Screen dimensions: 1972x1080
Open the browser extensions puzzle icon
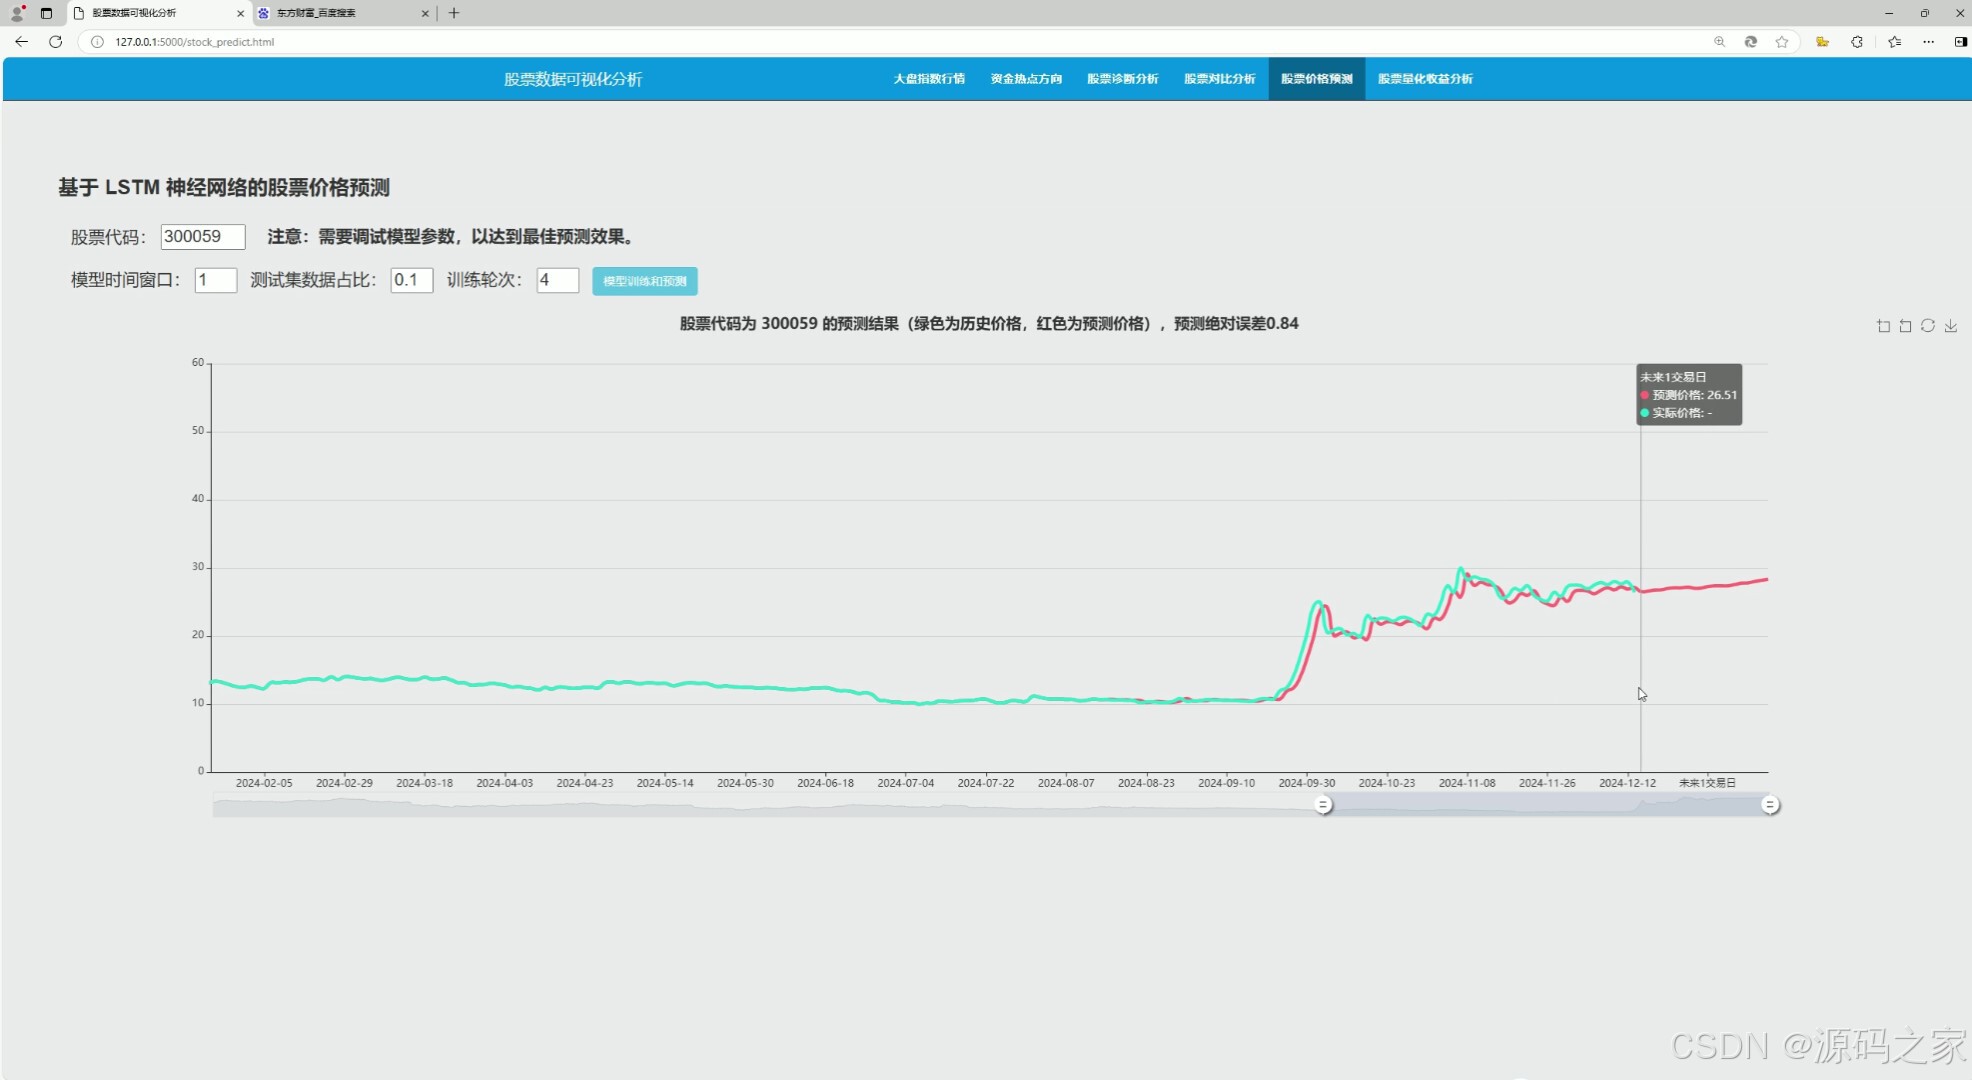click(x=1857, y=42)
